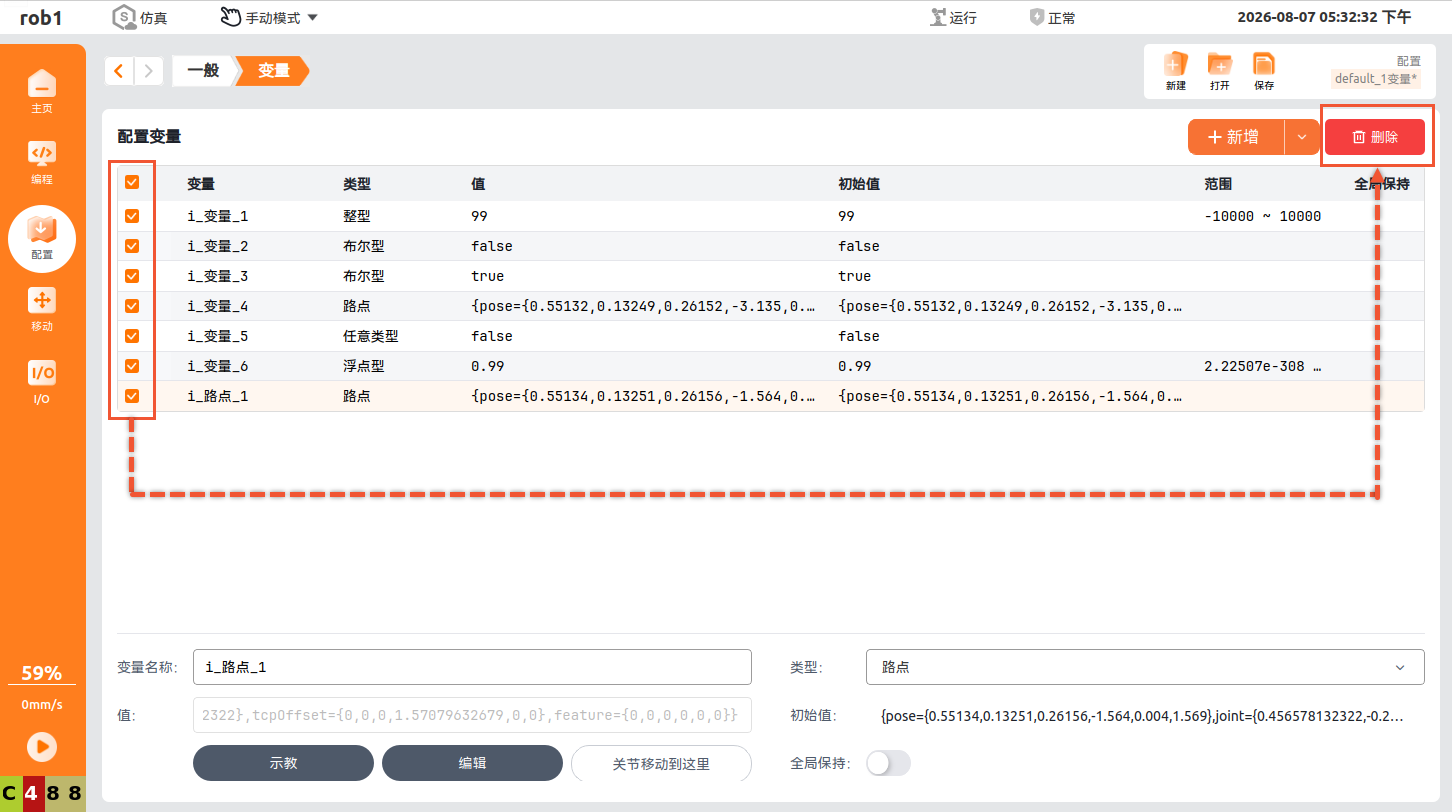The height and width of the screenshot is (812, 1452).
Task: Toggle the 全局保持 switch on
Action: 888,763
